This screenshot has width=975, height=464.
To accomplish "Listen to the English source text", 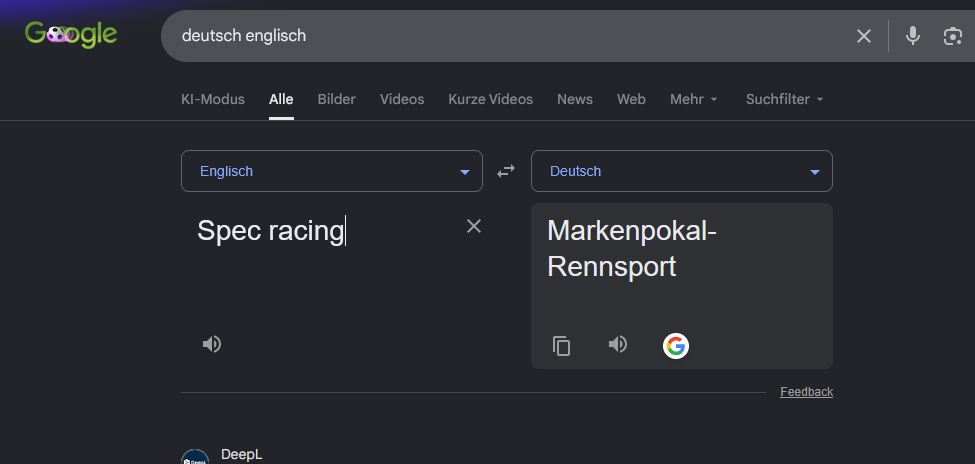I will pos(211,344).
